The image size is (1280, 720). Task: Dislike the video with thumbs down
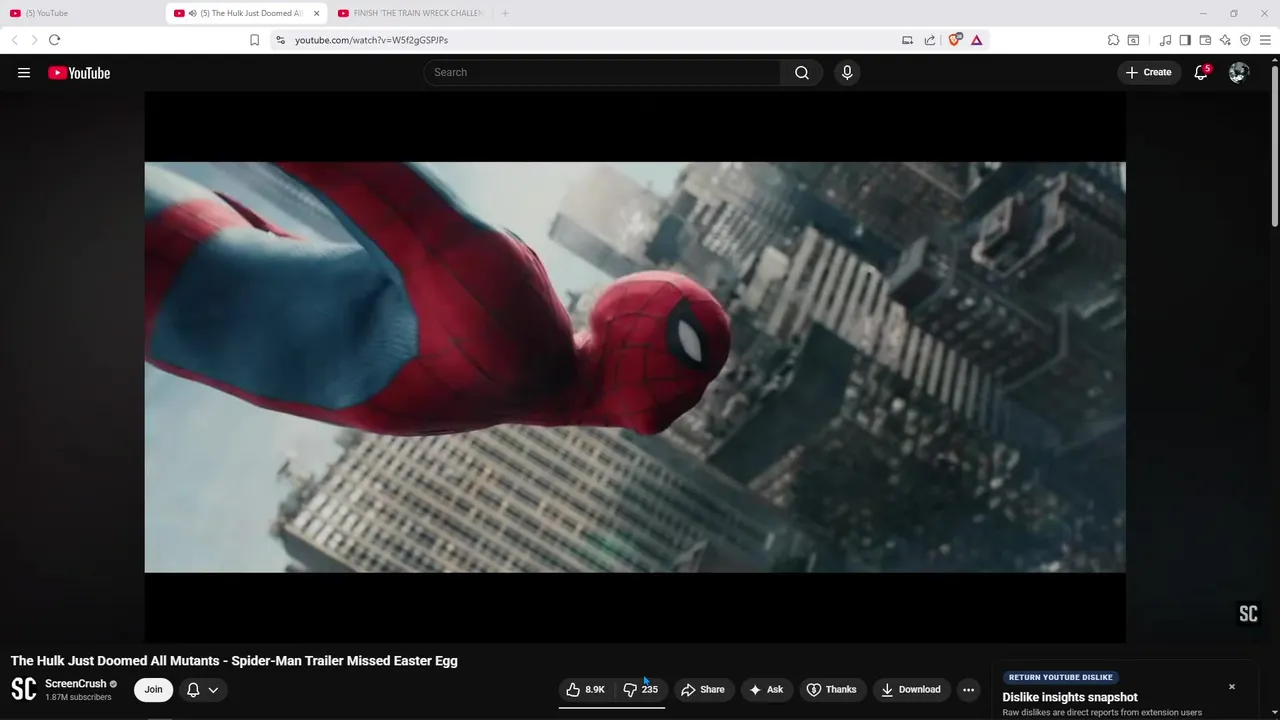tap(640, 689)
